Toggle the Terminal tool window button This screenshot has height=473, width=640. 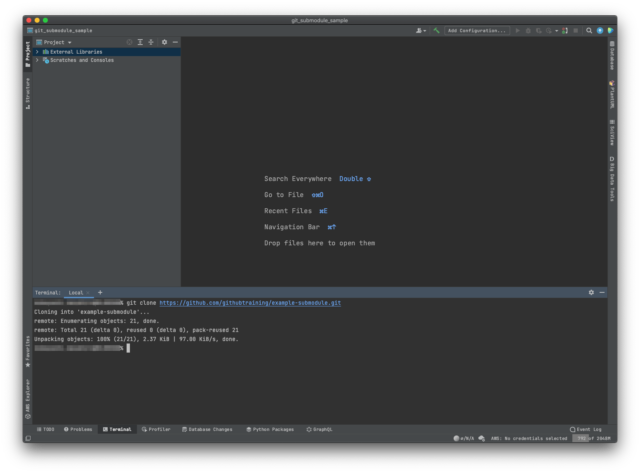[117, 429]
